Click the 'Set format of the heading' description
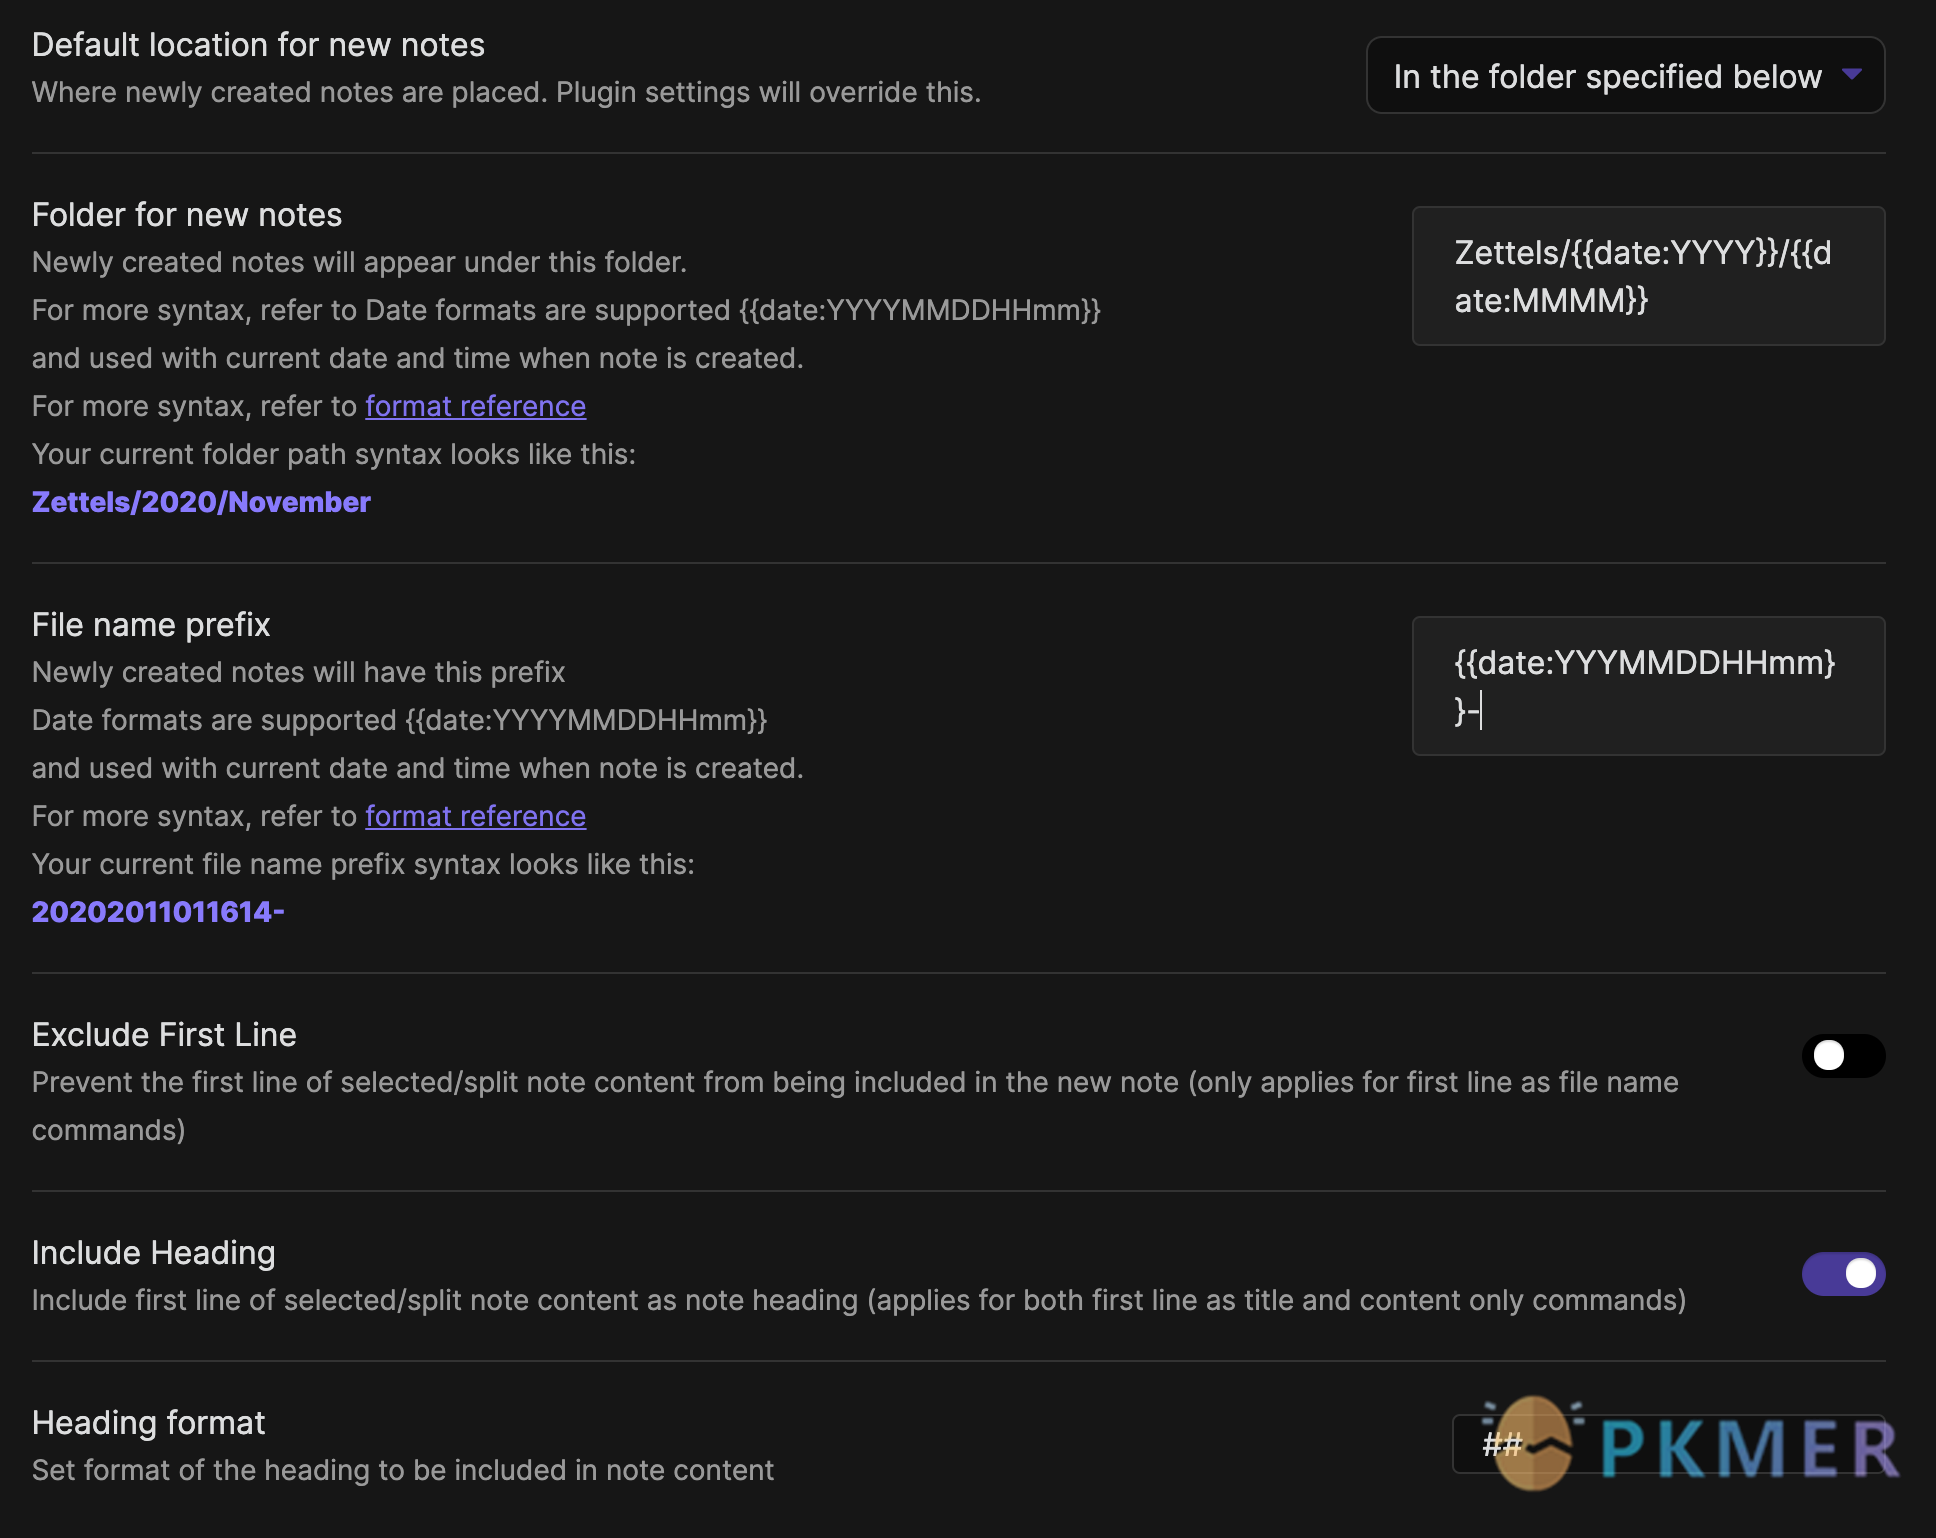1936x1538 pixels. pyautogui.click(x=403, y=1470)
